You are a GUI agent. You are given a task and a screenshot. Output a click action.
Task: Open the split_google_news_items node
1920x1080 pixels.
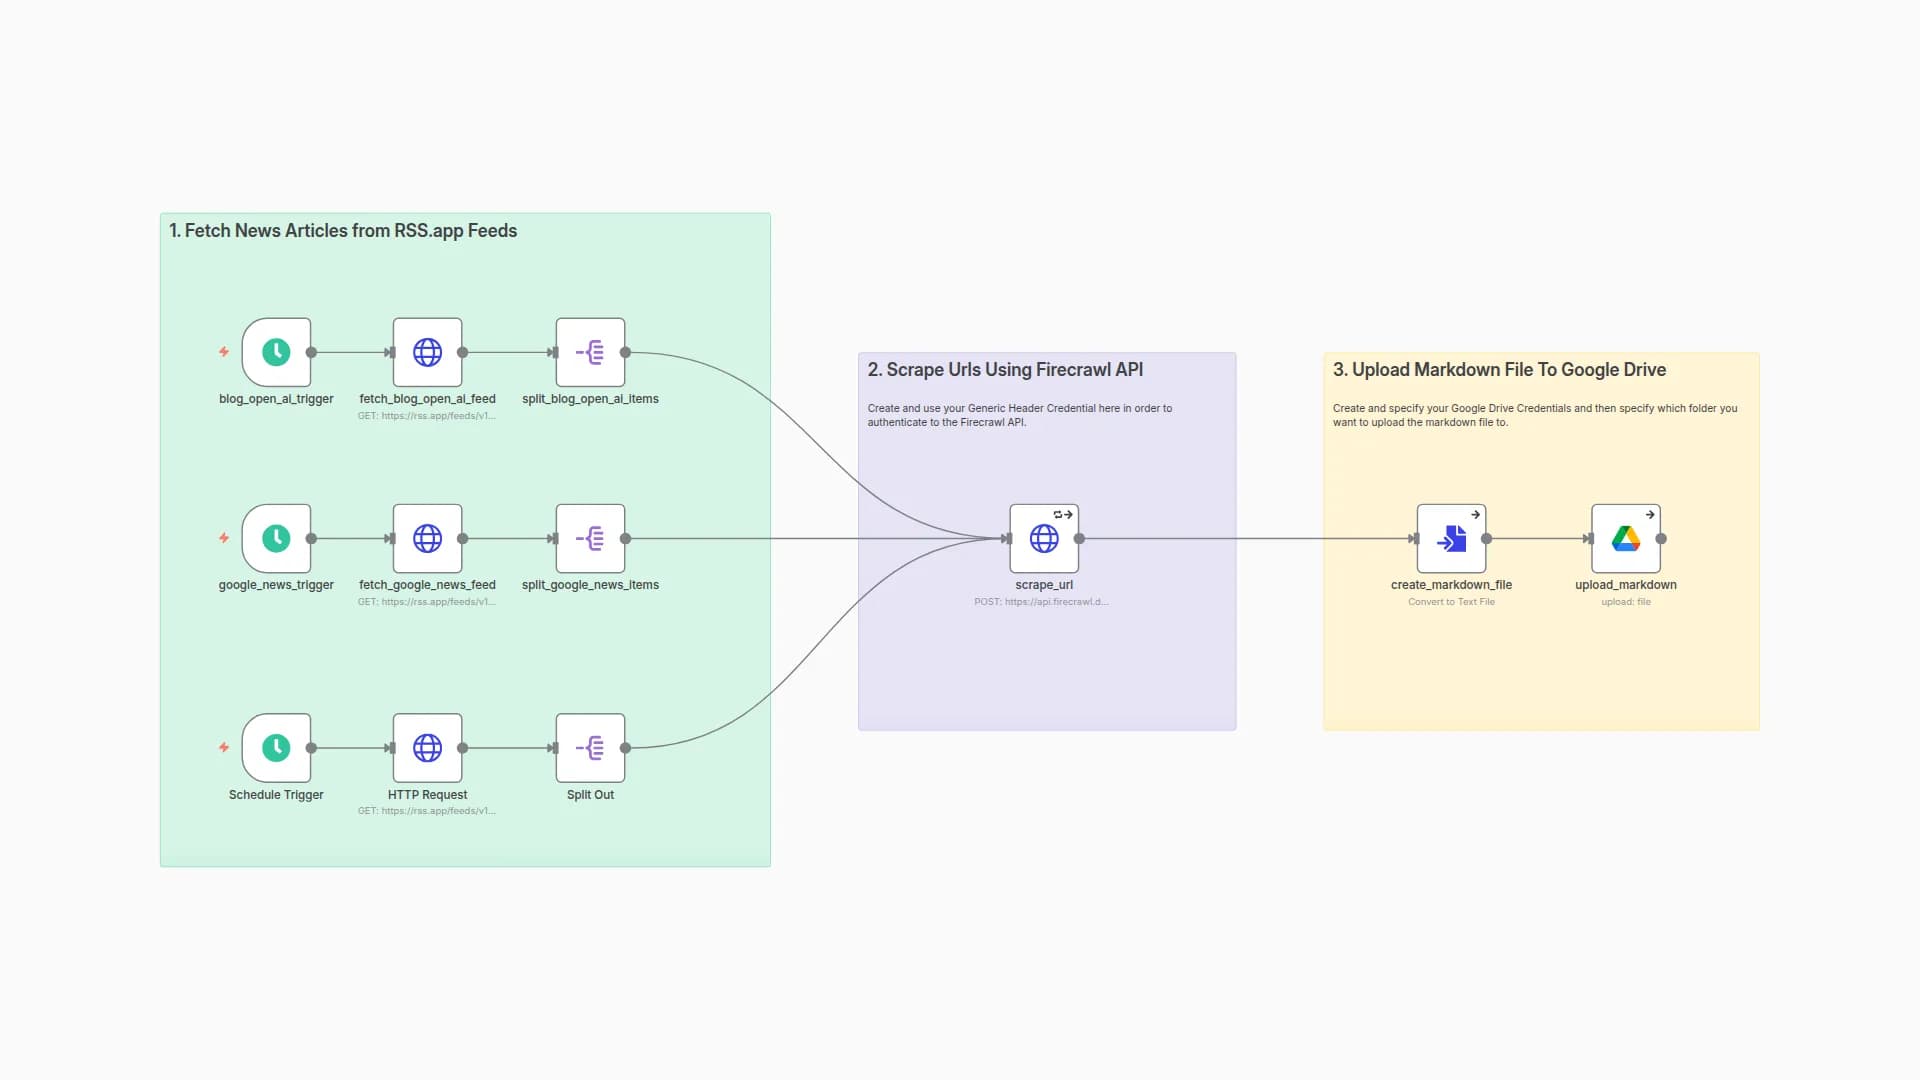click(590, 538)
